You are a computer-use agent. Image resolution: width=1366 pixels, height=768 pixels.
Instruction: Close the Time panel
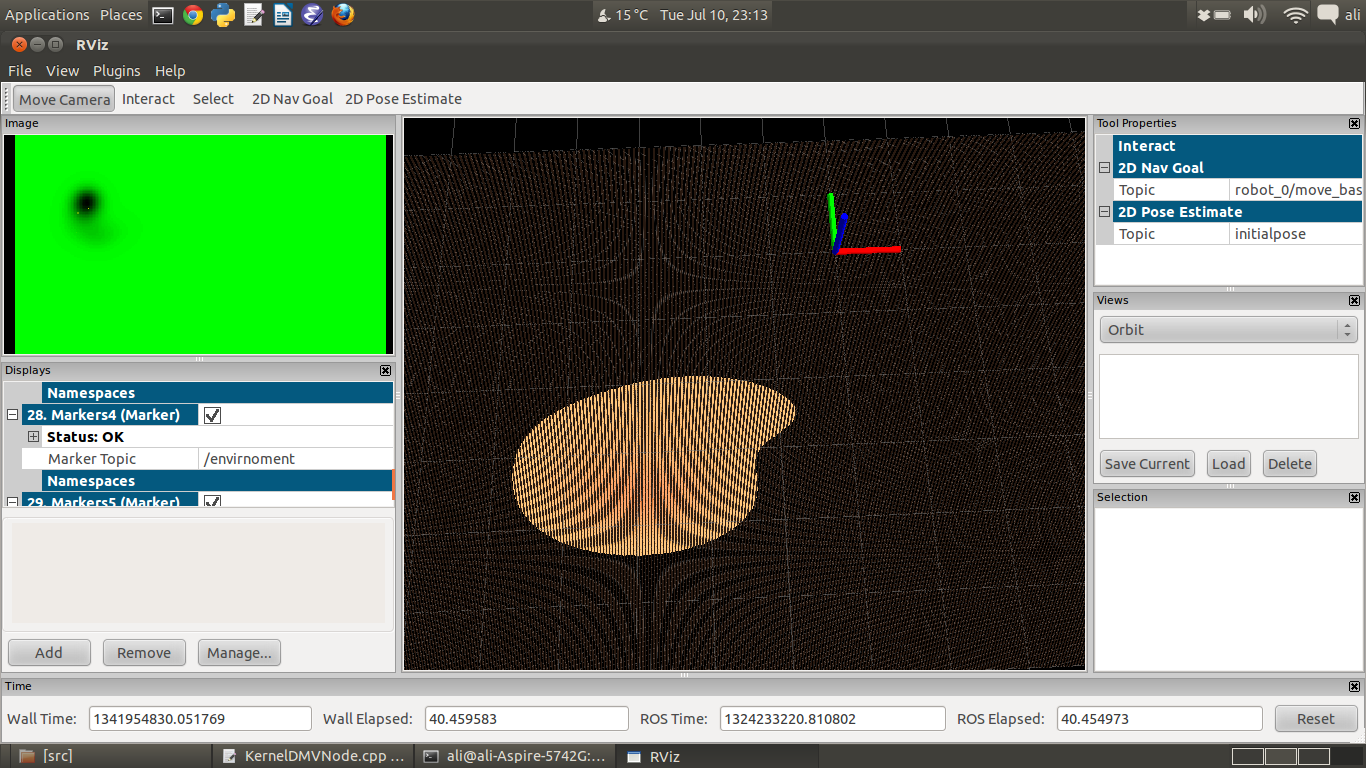[x=1354, y=686]
